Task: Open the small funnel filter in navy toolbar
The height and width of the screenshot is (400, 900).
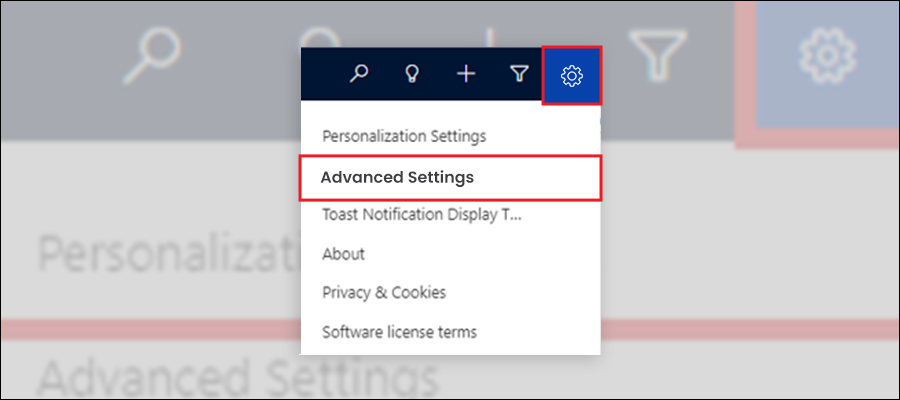Action: pyautogui.click(x=519, y=74)
